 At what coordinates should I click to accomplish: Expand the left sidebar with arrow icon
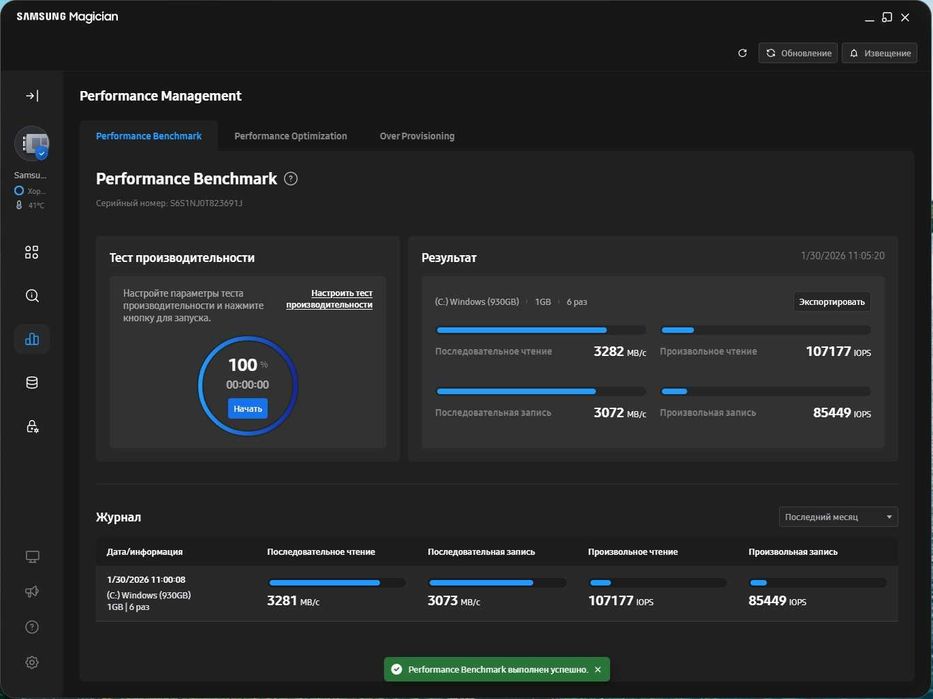32,96
